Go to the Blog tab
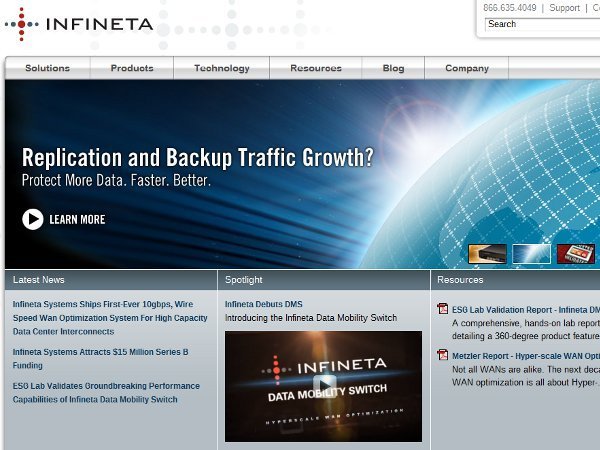 click(x=393, y=68)
